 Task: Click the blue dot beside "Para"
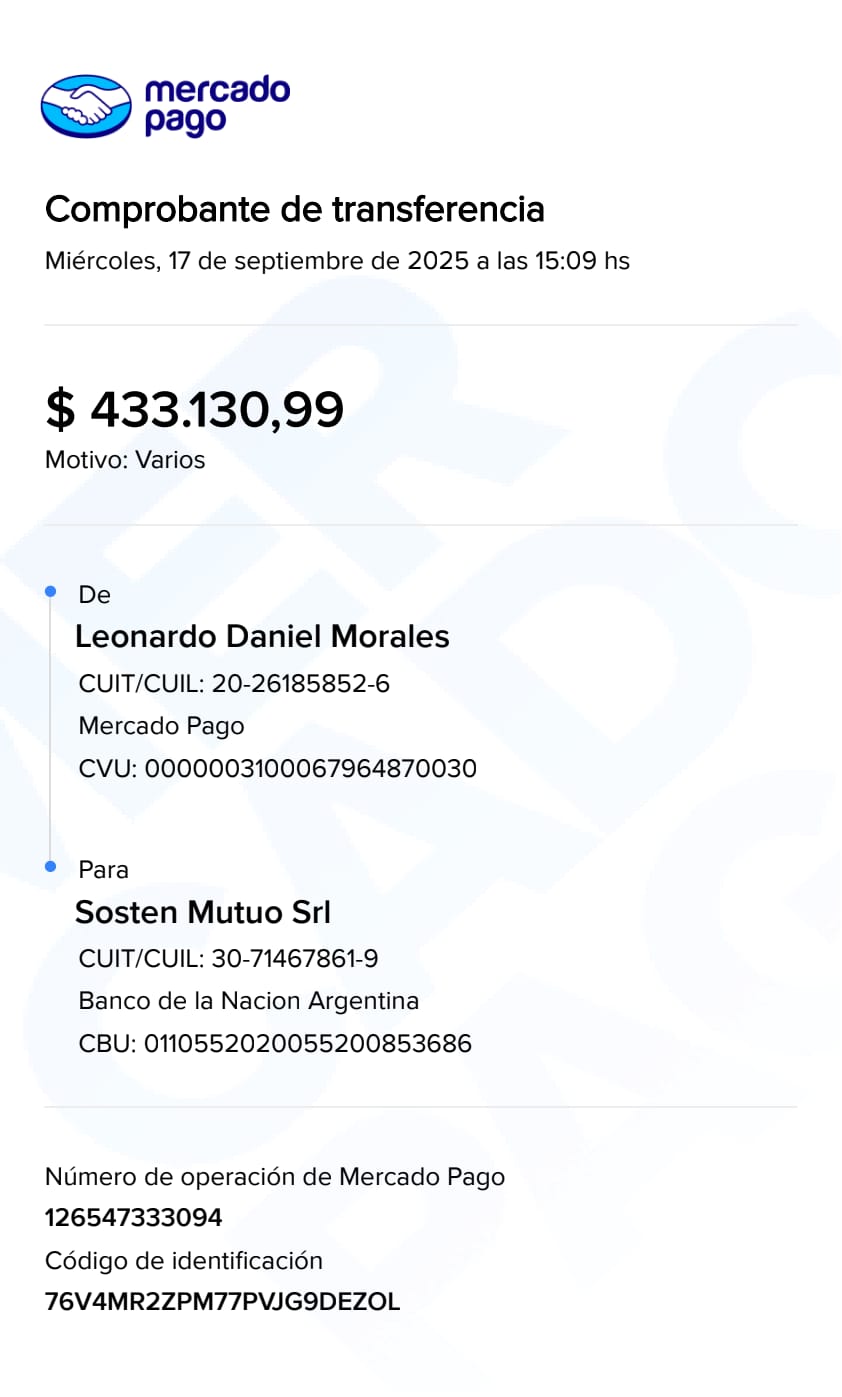pos(51,867)
